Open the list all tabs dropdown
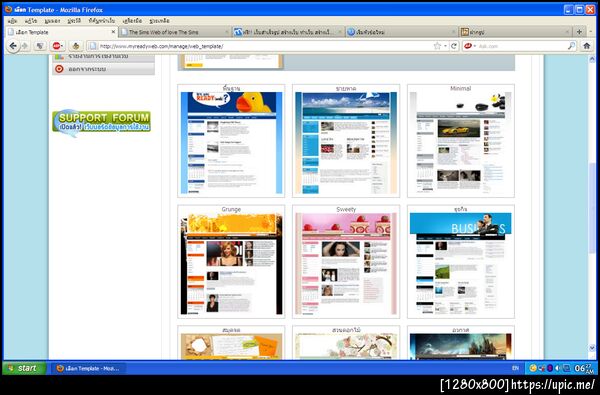 coord(592,32)
